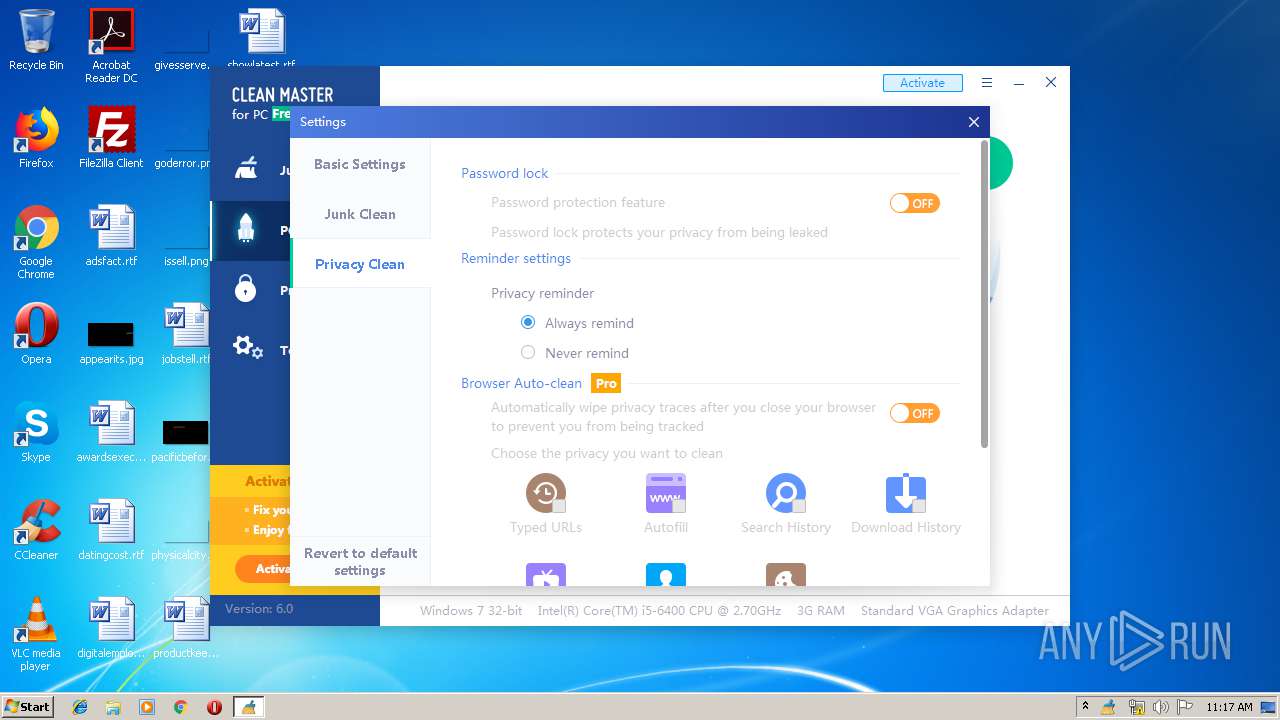Select the Autofill privacy icon
Viewport: 1280px width, 720px height.
click(666, 493)
